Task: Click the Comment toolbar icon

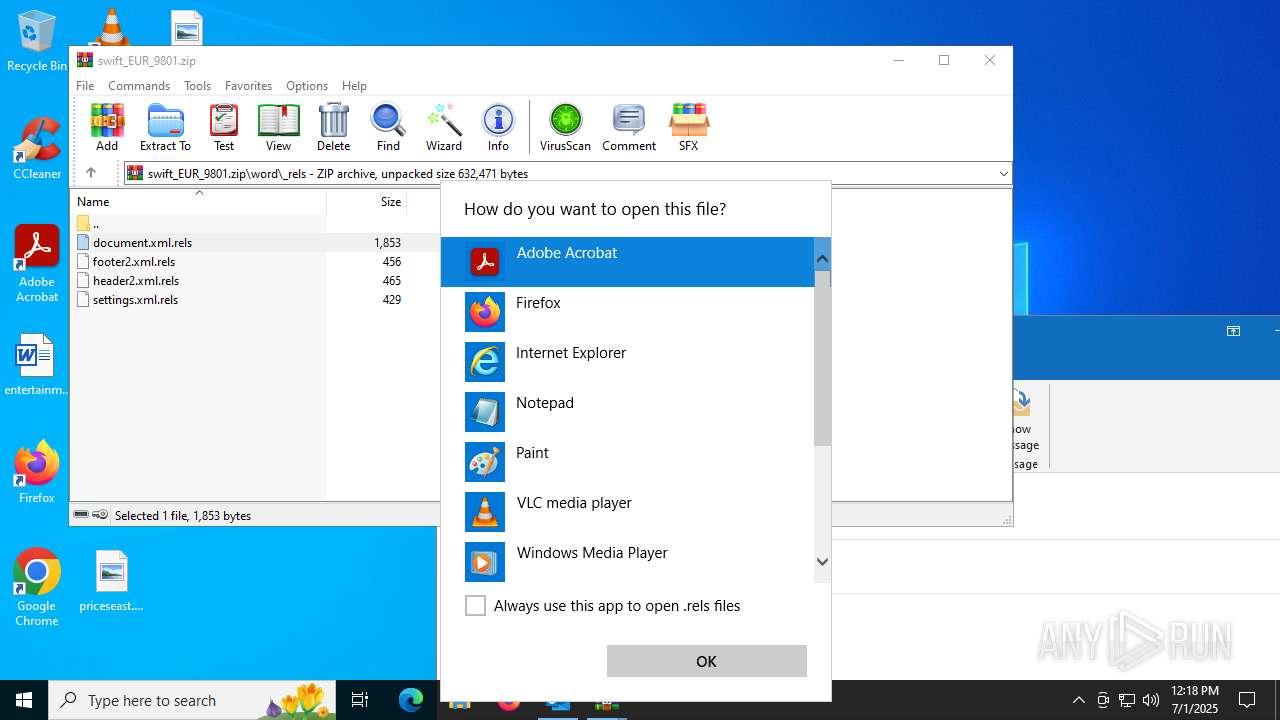Action: pyautogui.click(x=629, y=127)
